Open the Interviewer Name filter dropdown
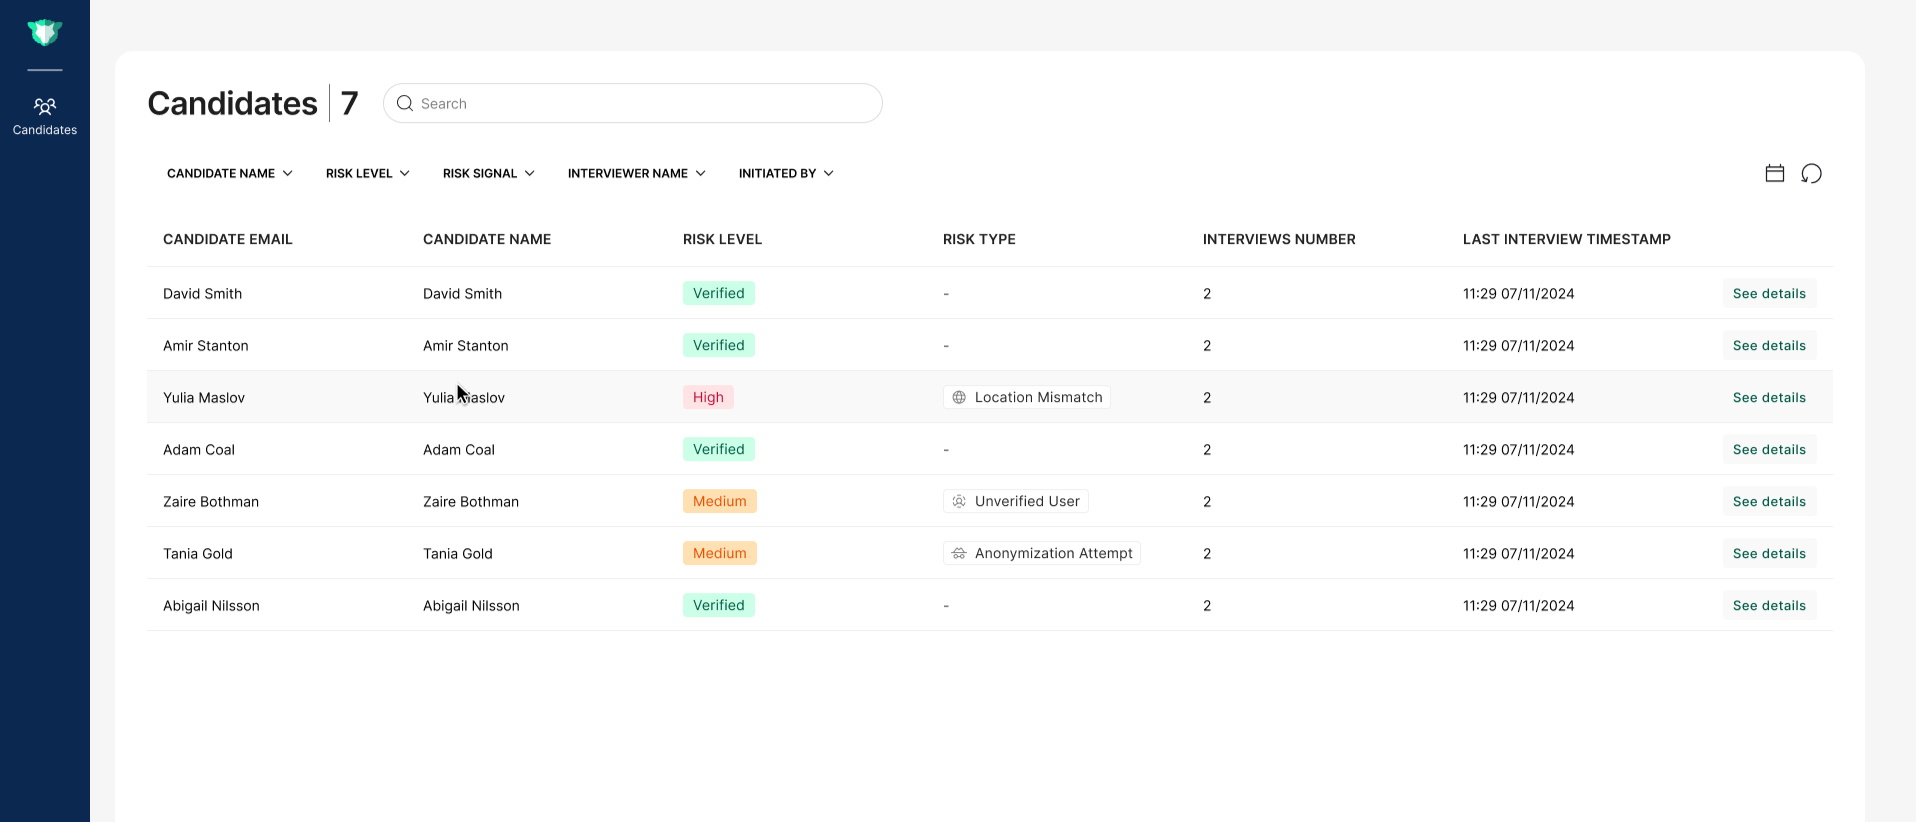 point(637,173)
